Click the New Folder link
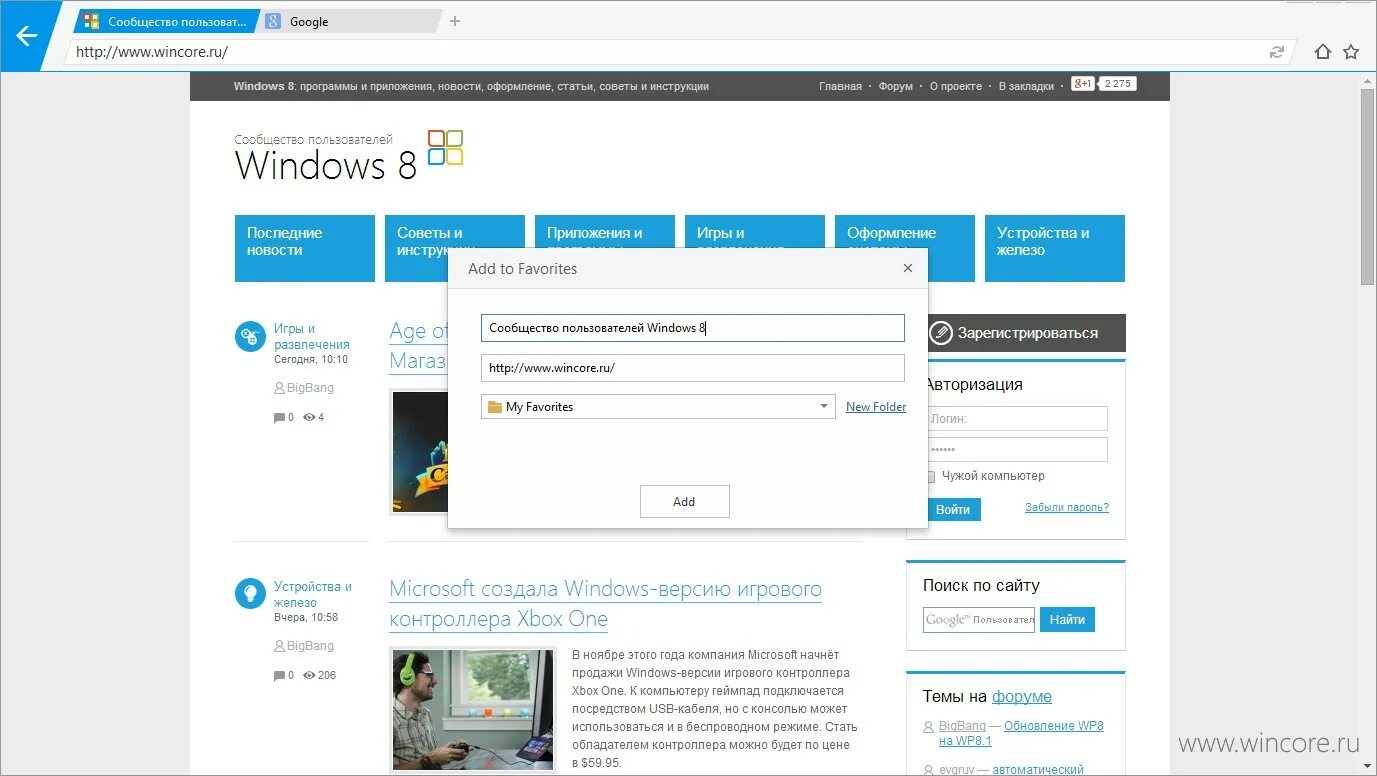This screenshot has height=776, width=1377. click(x=876, y=407)
